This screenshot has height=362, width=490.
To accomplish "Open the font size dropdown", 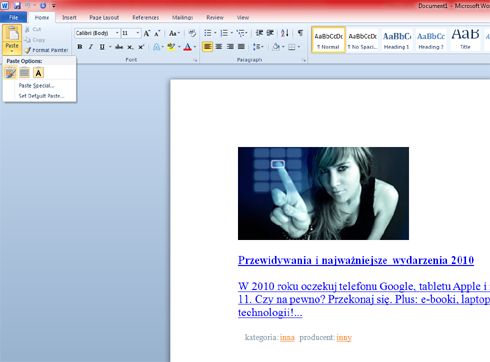I will (138, 33).
